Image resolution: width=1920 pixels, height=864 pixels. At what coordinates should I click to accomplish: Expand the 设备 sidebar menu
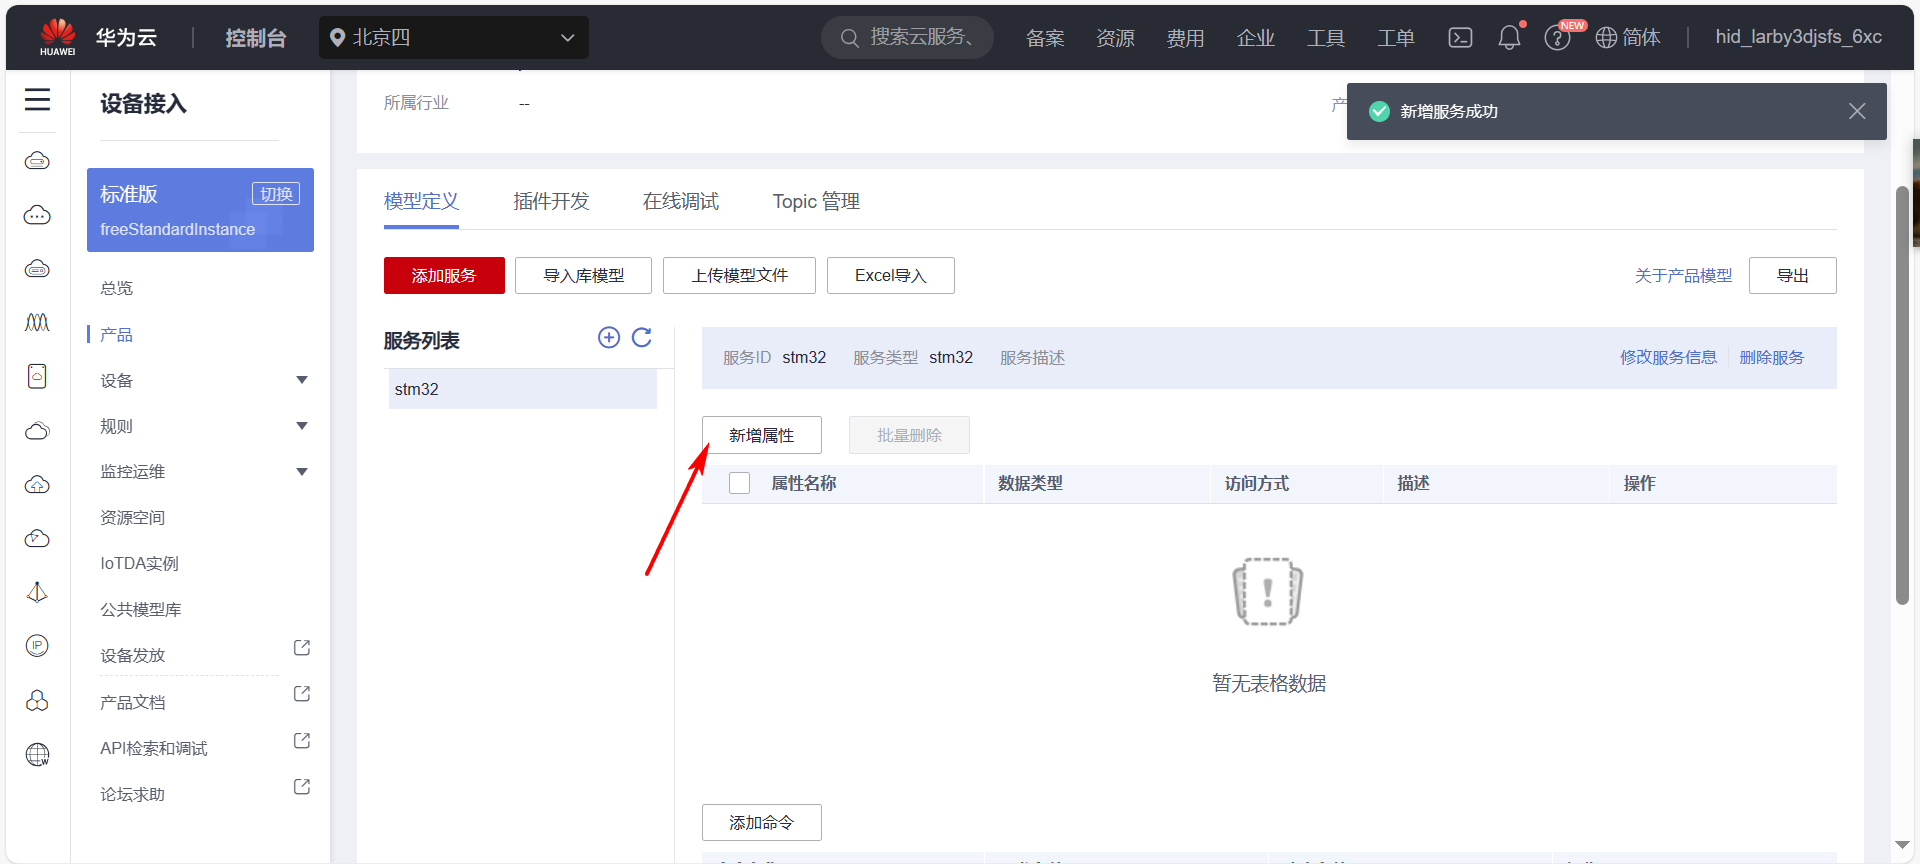301,380
